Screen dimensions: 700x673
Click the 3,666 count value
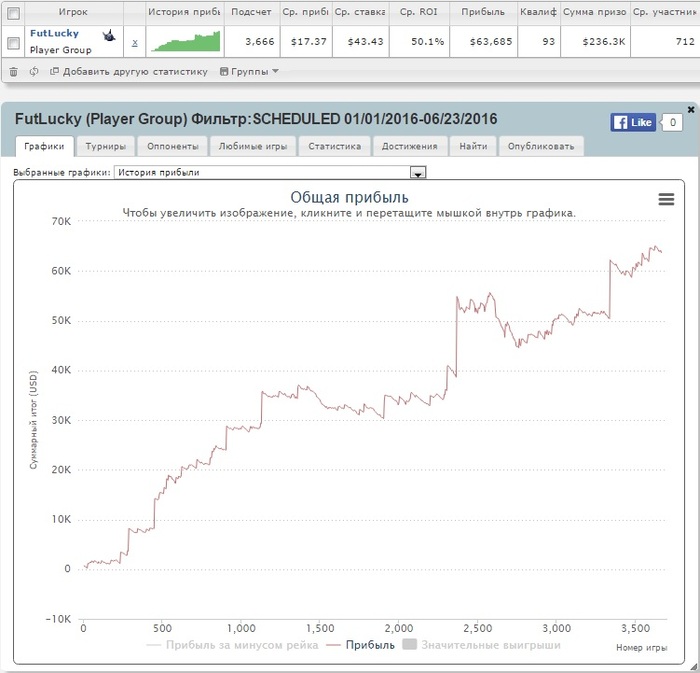coord(259,42)
